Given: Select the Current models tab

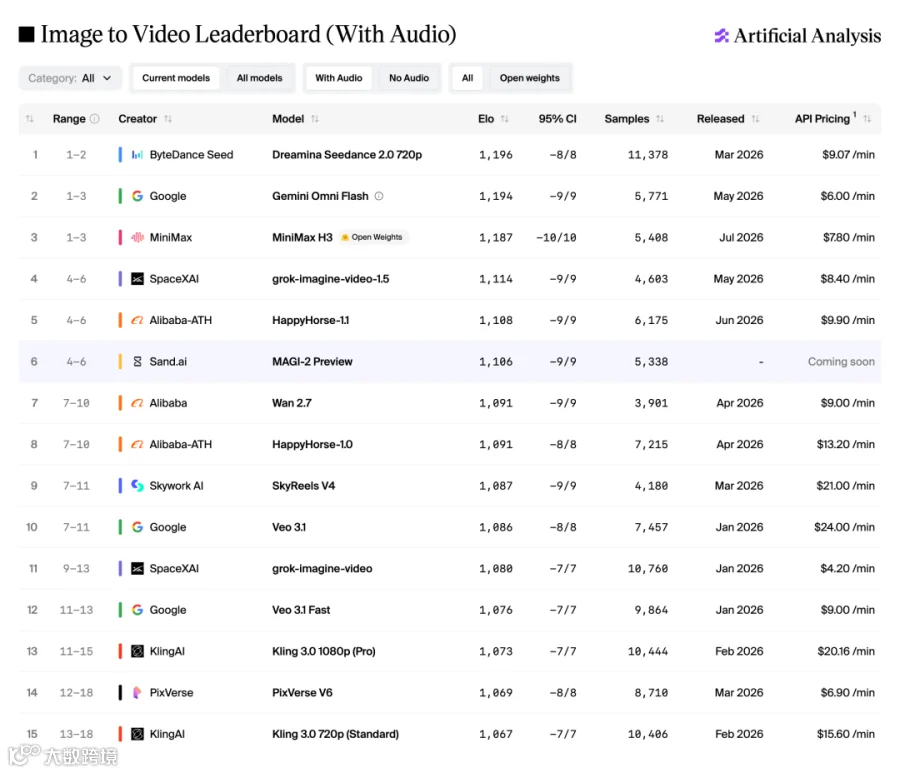Looking at the screenshot, I should click(x=176, y=78).
